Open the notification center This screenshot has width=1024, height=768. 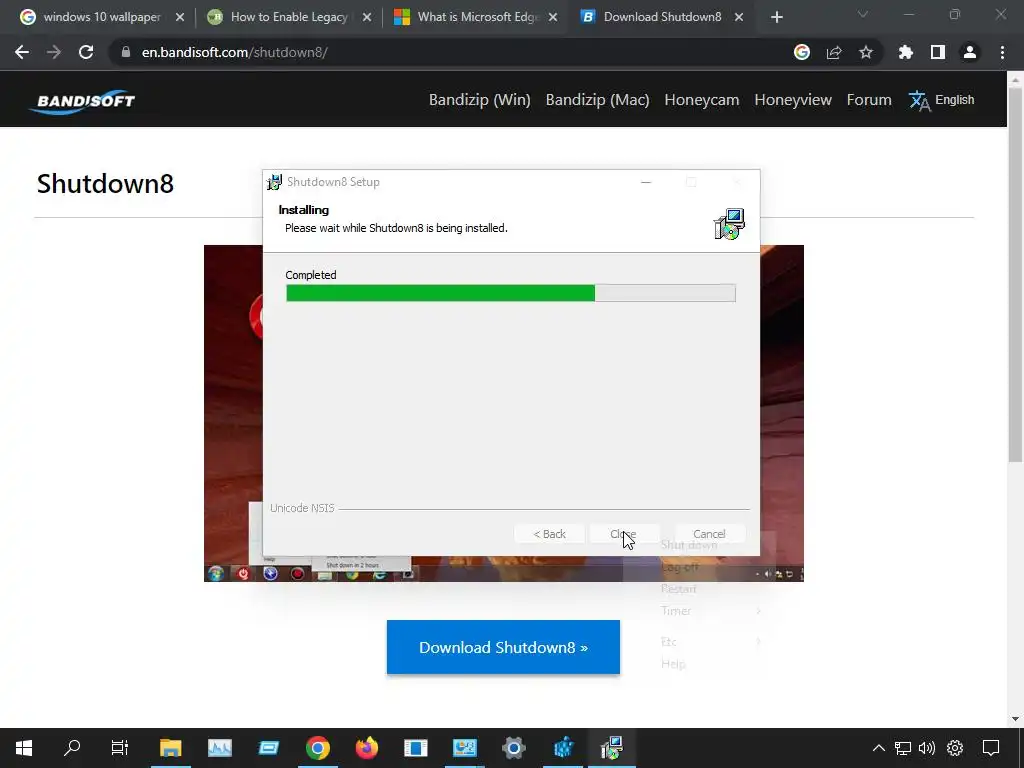[x=991, y=748]
